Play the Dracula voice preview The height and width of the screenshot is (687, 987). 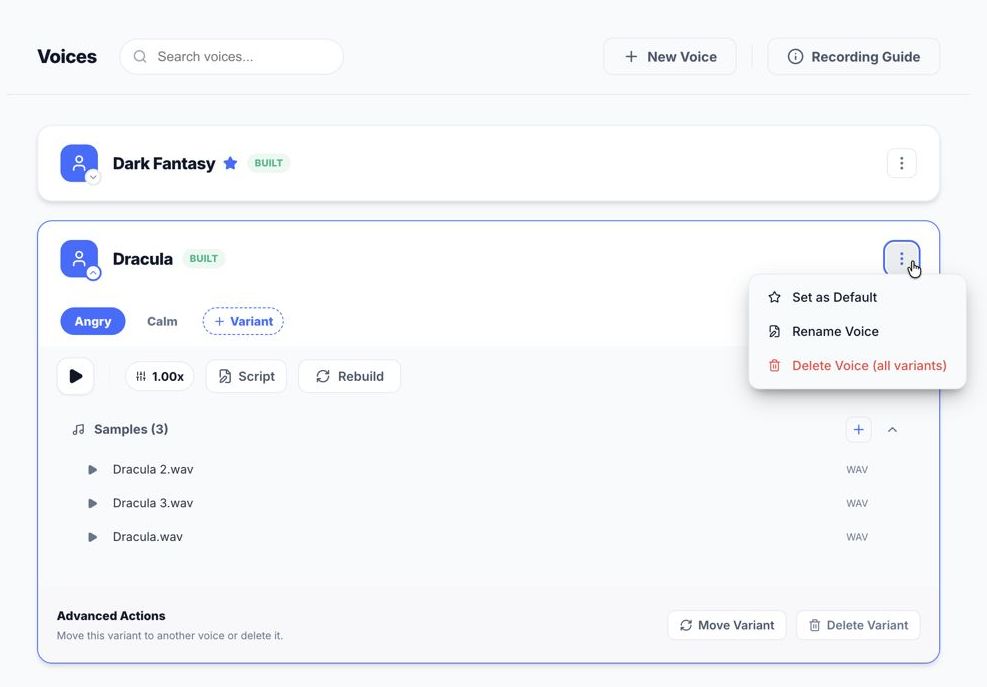(x=75, y=376)
